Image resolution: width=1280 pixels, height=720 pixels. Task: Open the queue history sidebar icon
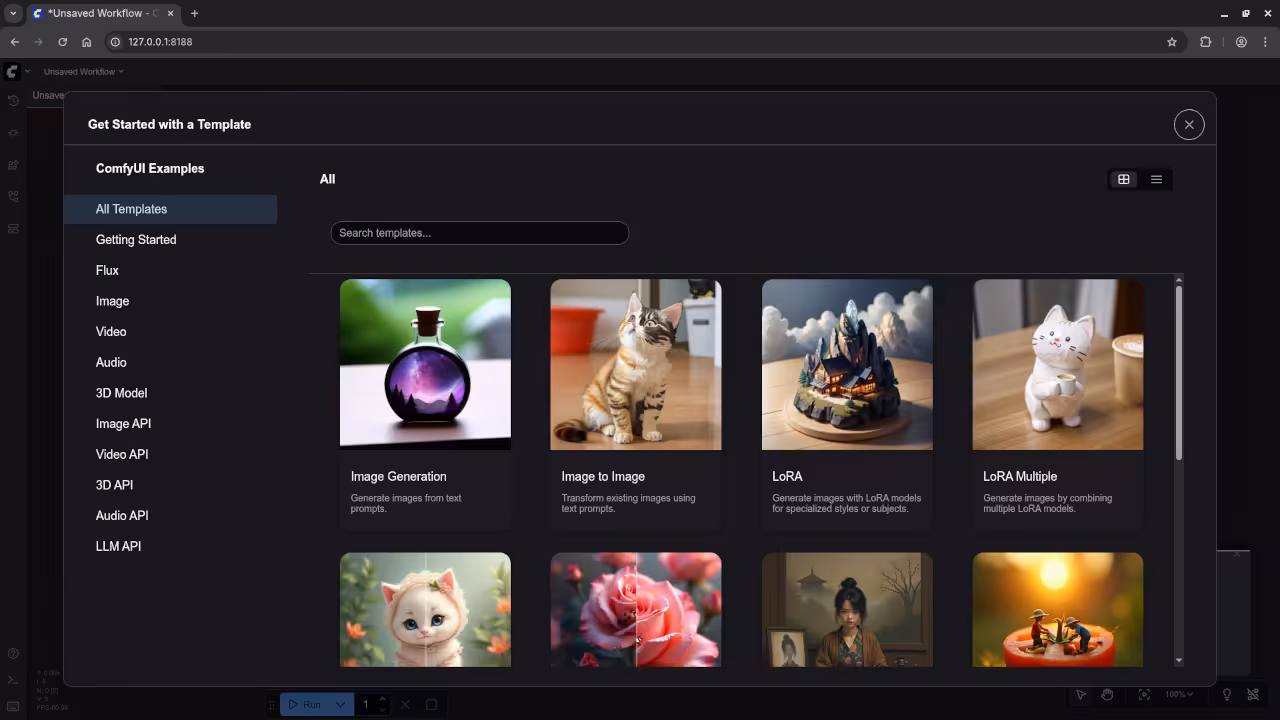13,101
